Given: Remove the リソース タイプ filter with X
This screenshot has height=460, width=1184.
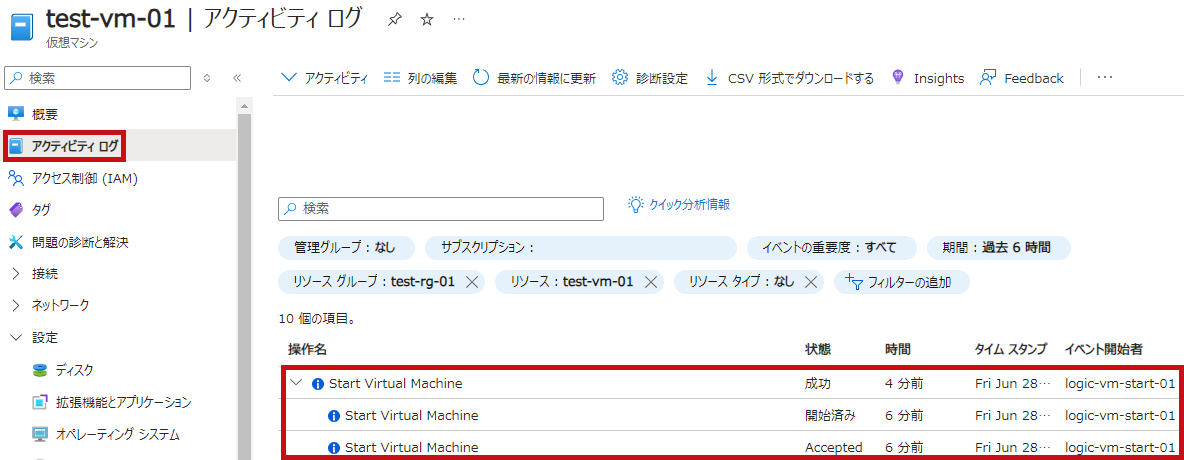Looking at the screenshot, I should pos(811,282).
